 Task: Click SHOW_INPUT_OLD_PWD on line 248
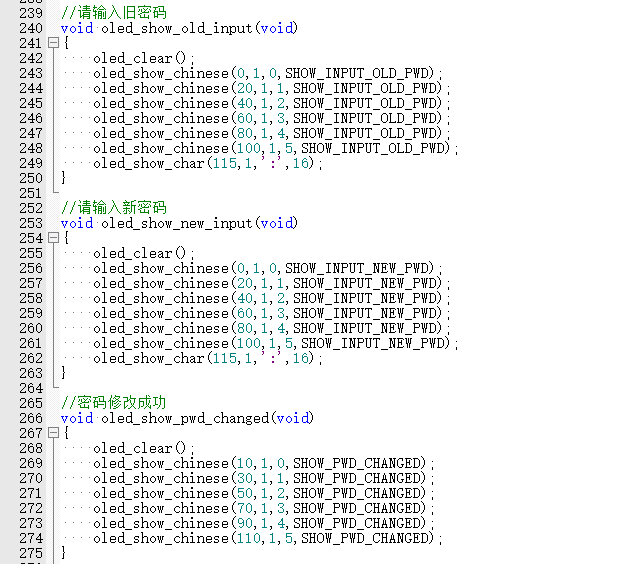pyautogui.click(x=373, y=148)
